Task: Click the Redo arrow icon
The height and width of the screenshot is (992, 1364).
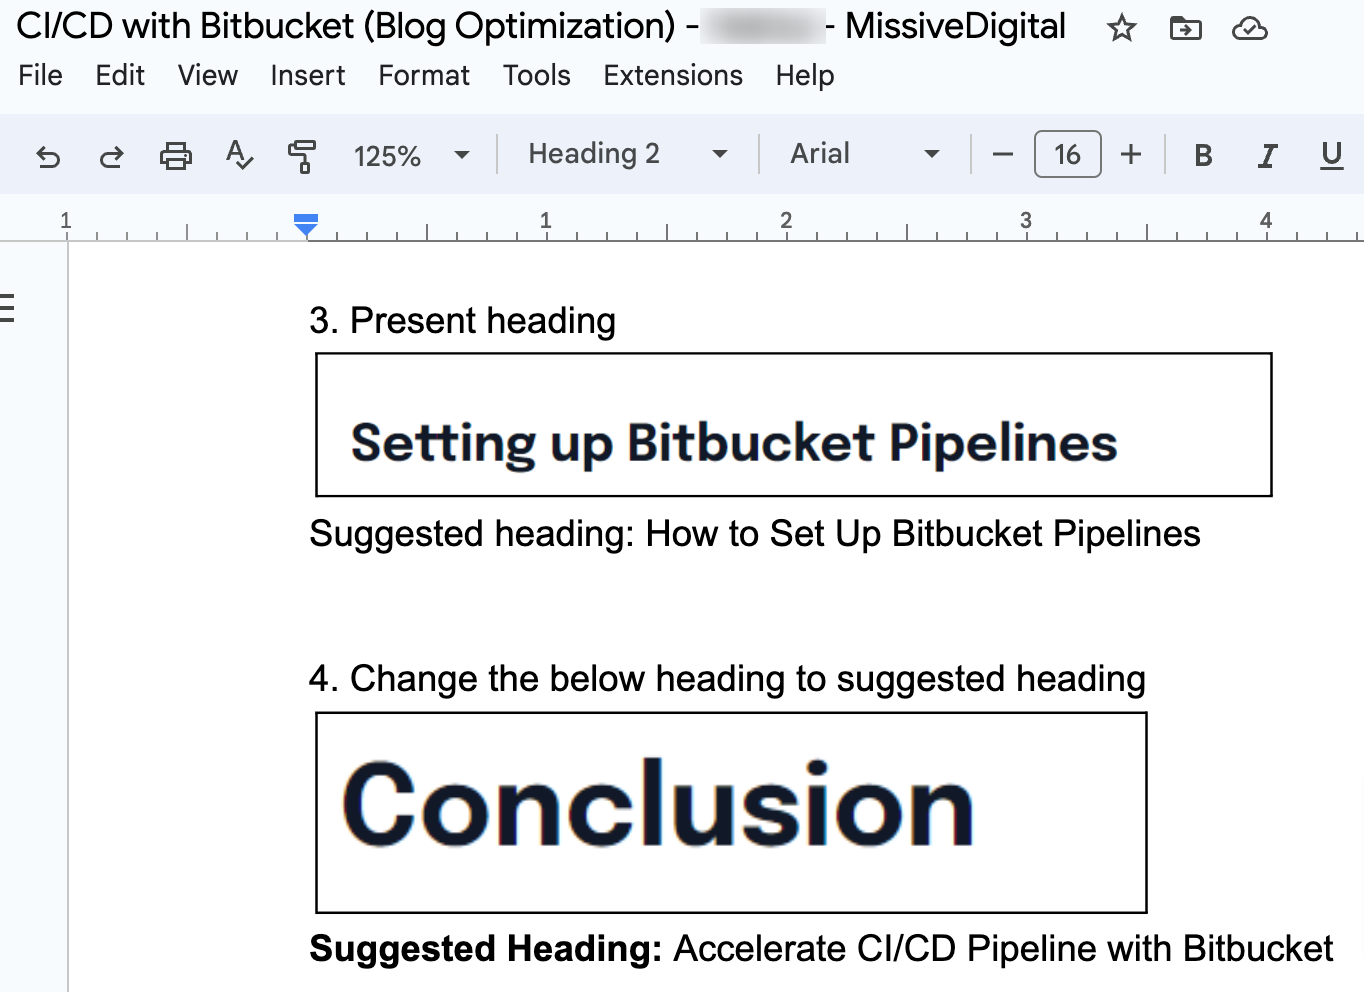Action: 111,156
